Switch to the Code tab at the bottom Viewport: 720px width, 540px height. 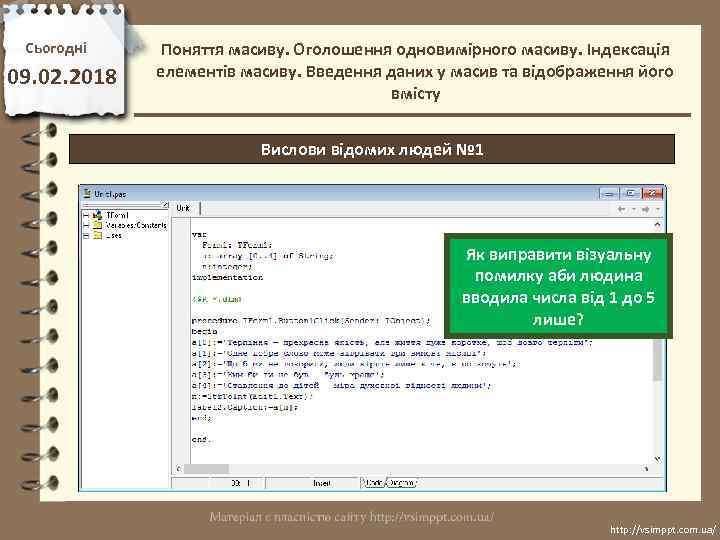[374, 483]
